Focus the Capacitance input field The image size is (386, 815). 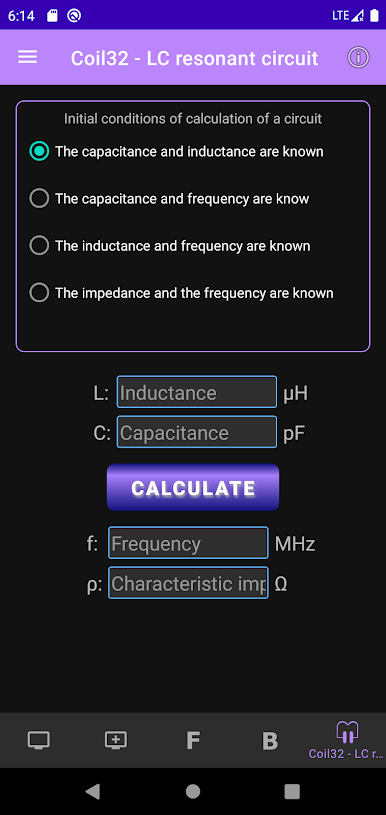point(196,432)
